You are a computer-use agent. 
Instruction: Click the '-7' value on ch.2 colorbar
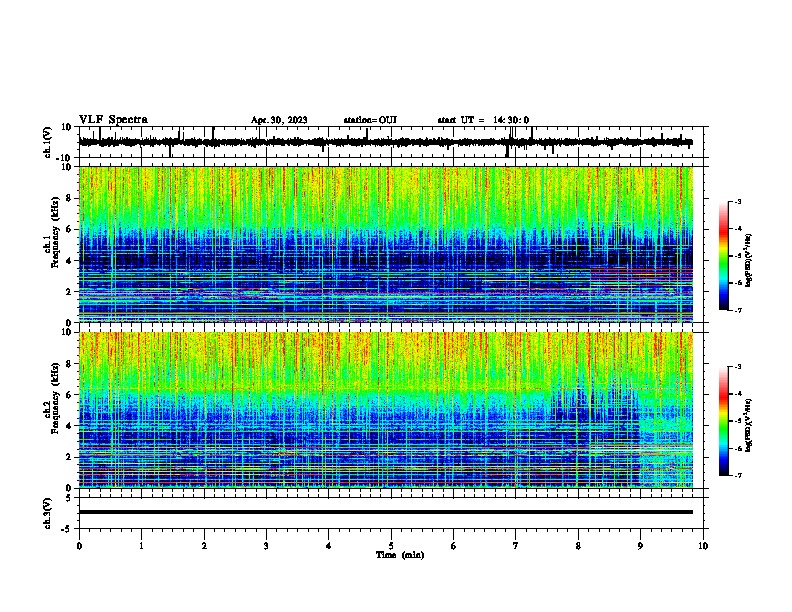tap(737, 475)
